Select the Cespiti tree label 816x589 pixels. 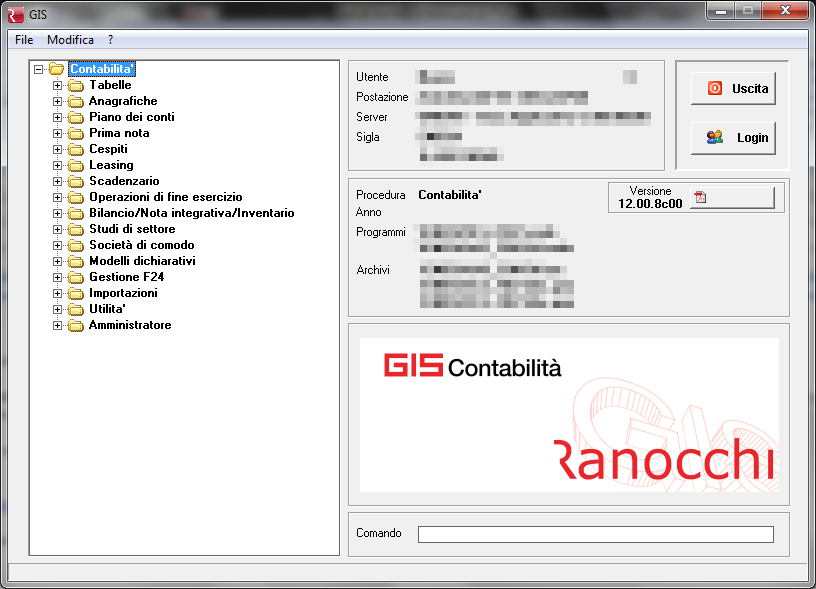(108, 149)
